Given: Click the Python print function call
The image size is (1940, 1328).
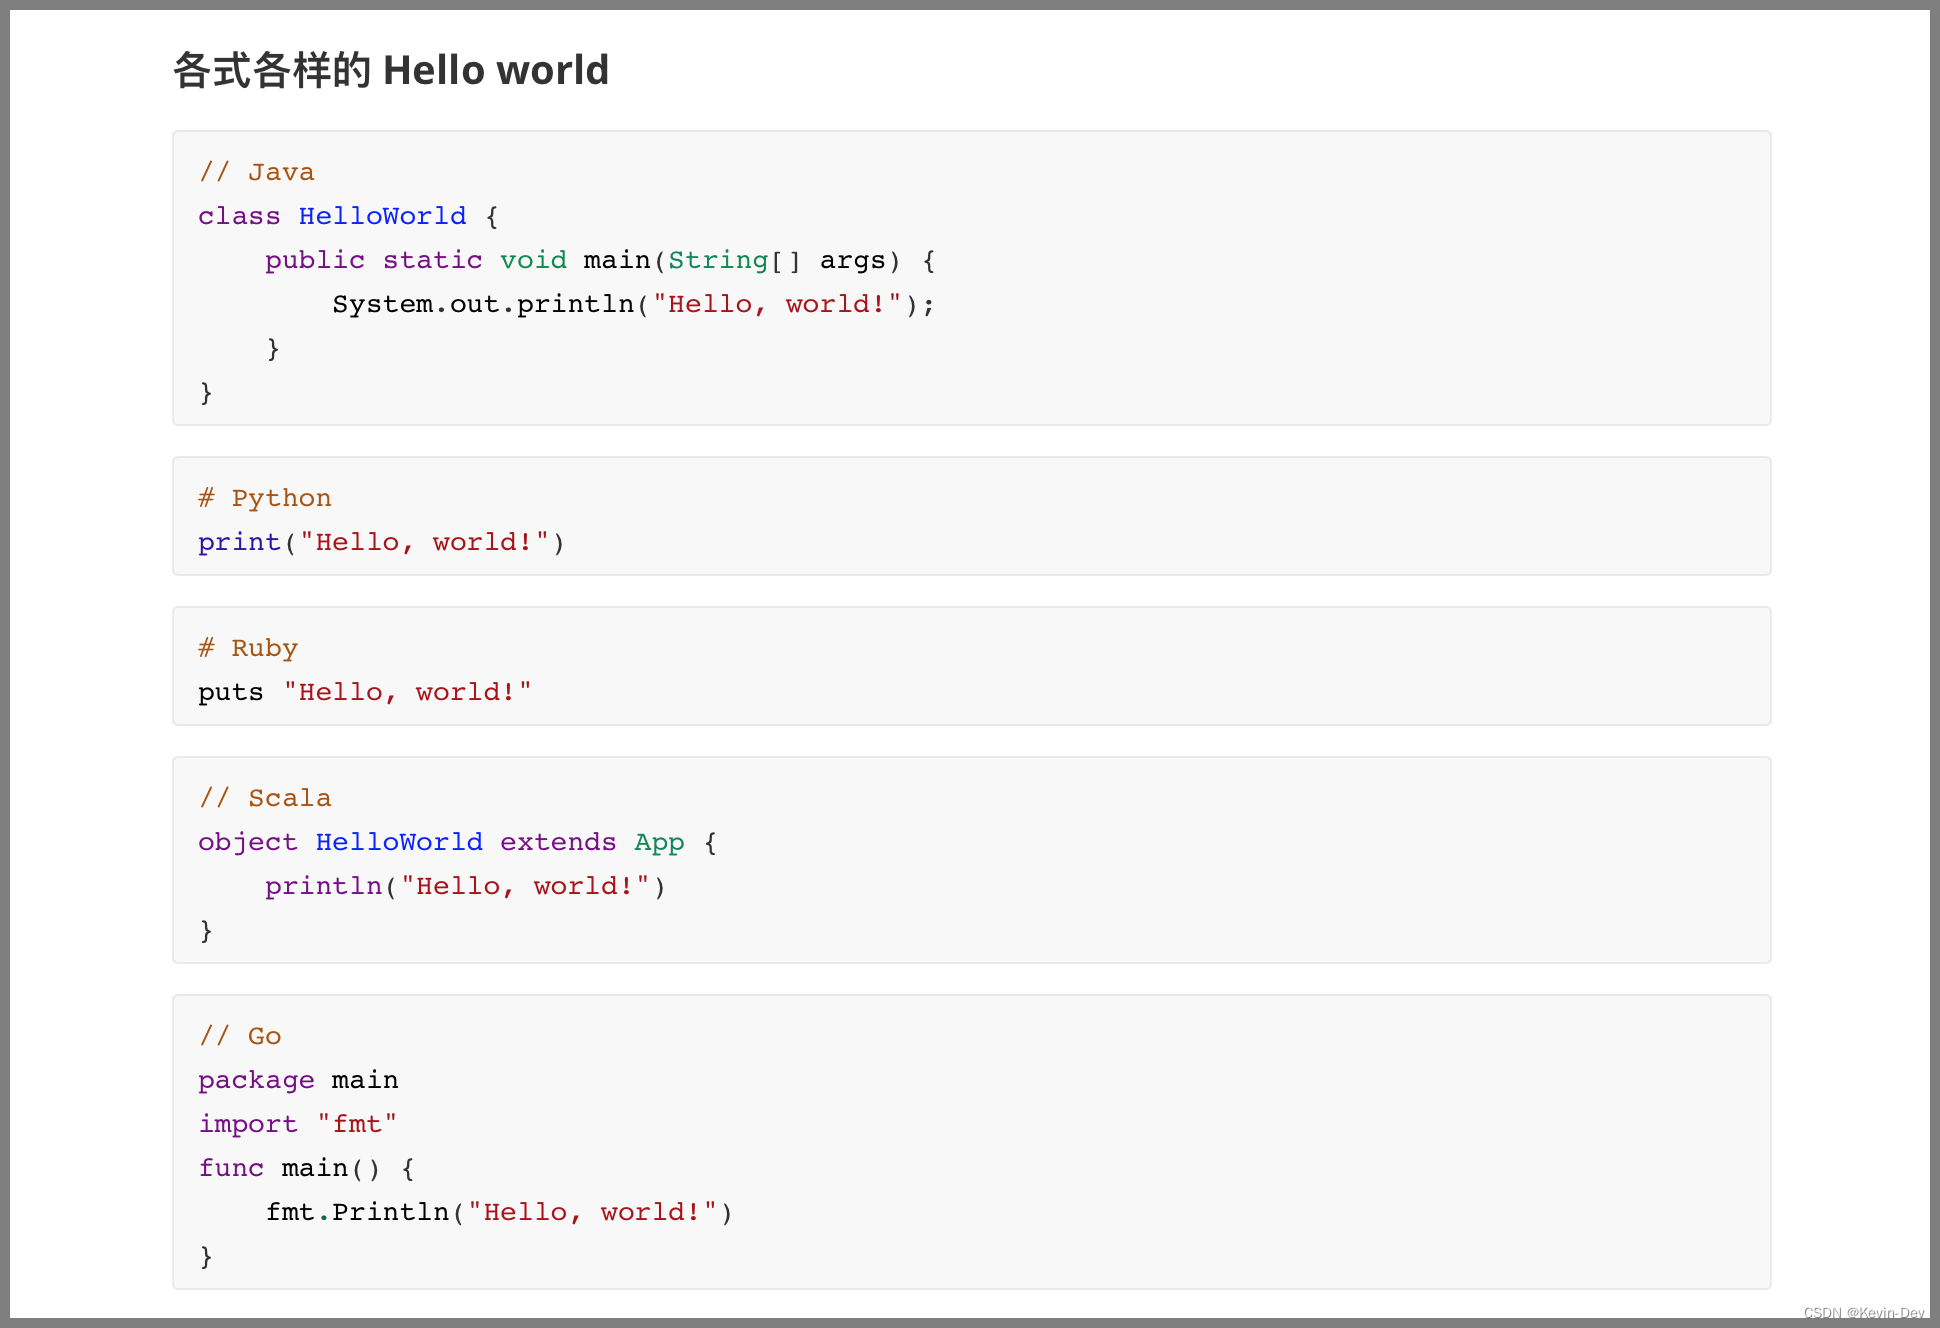Looking at the screenshot, I should point(380,542).
